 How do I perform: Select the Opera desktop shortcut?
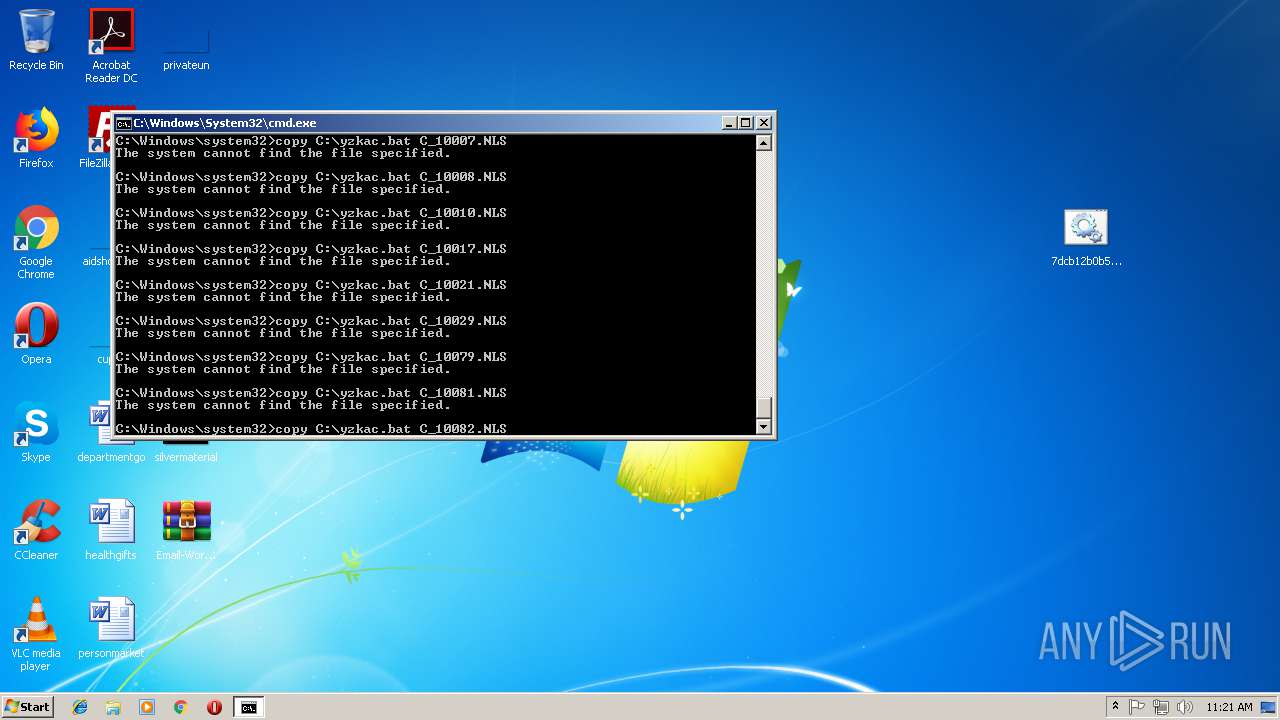tap(36, 334)
